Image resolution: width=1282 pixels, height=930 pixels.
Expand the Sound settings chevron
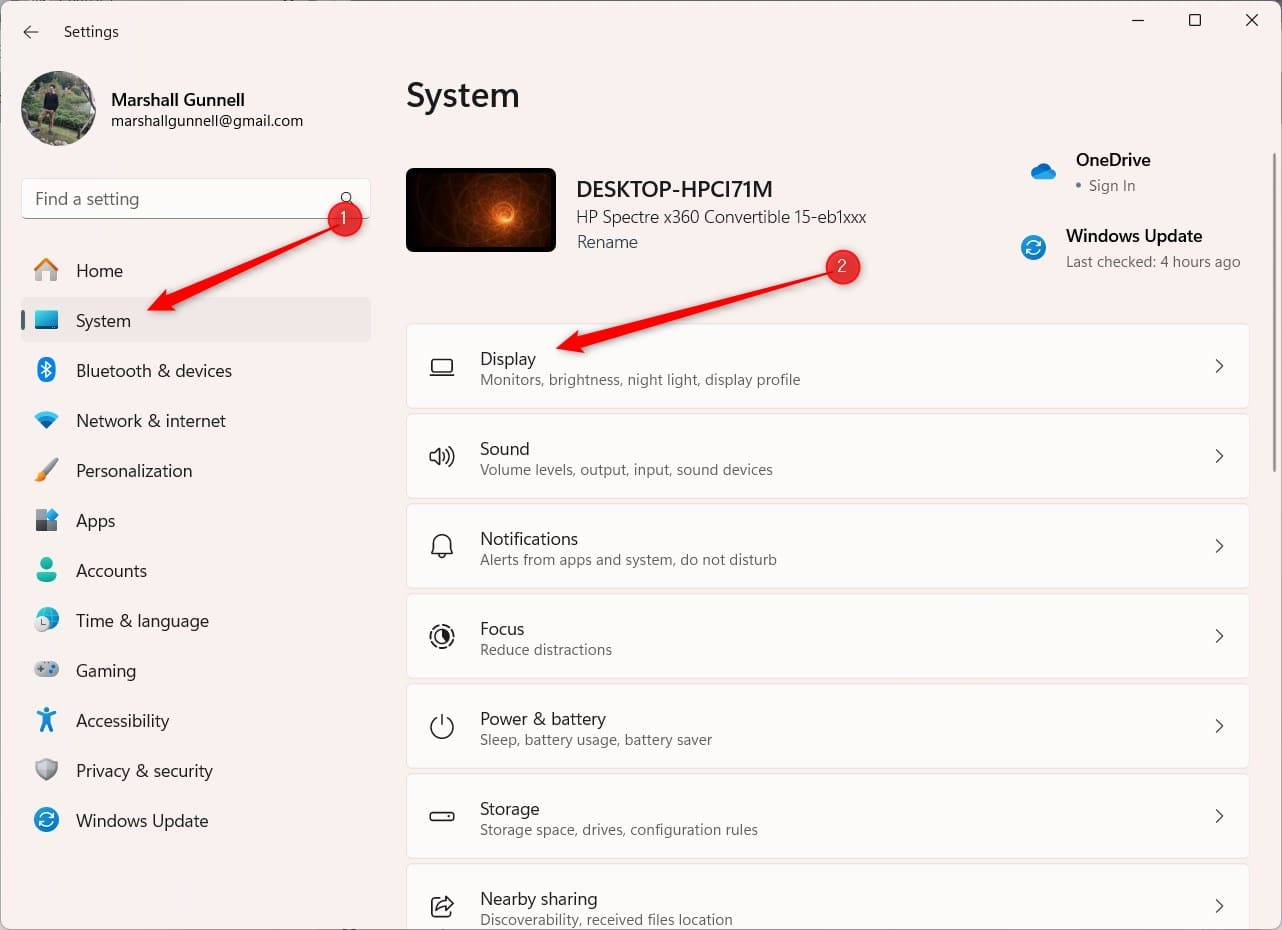[x=1219, y=456]
